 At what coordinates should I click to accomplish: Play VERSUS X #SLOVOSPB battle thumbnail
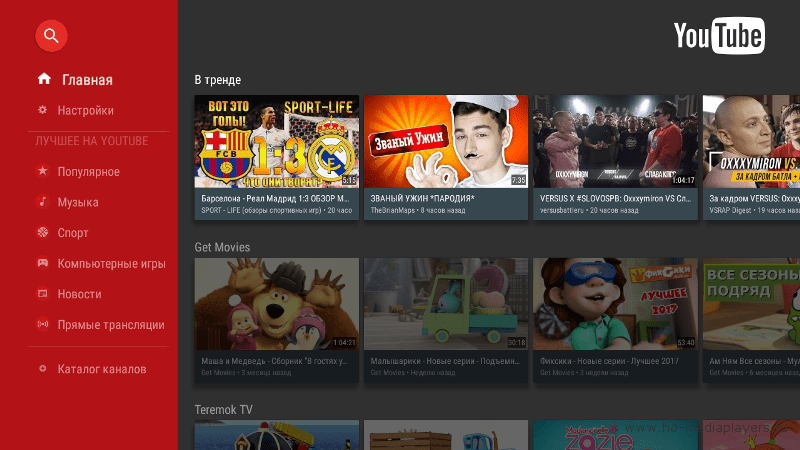(x=615, y=141)
